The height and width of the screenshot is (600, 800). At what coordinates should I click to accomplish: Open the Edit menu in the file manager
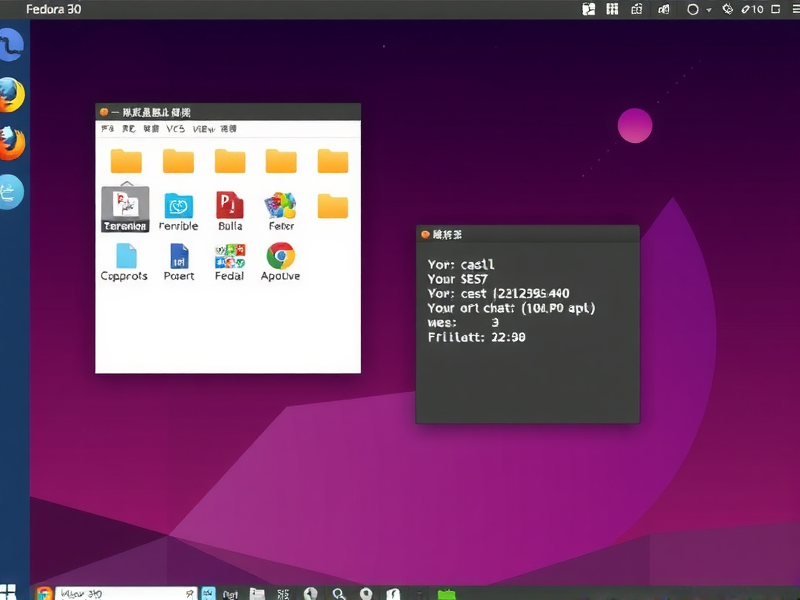124,129
